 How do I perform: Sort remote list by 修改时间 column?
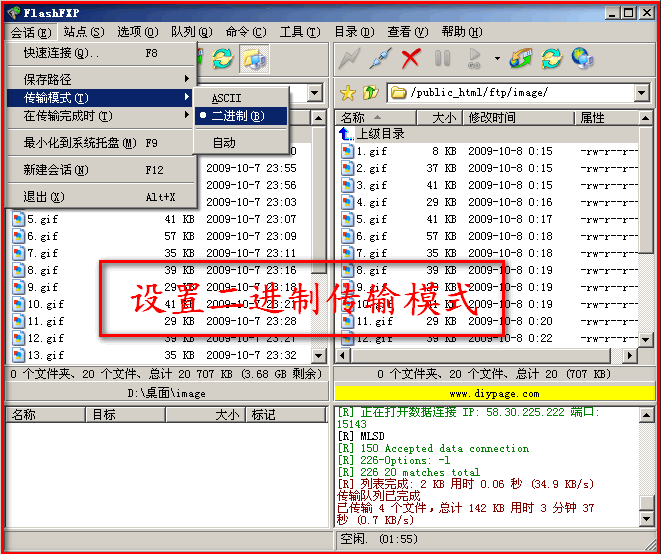pyautogui.click(x=519, y=118)
